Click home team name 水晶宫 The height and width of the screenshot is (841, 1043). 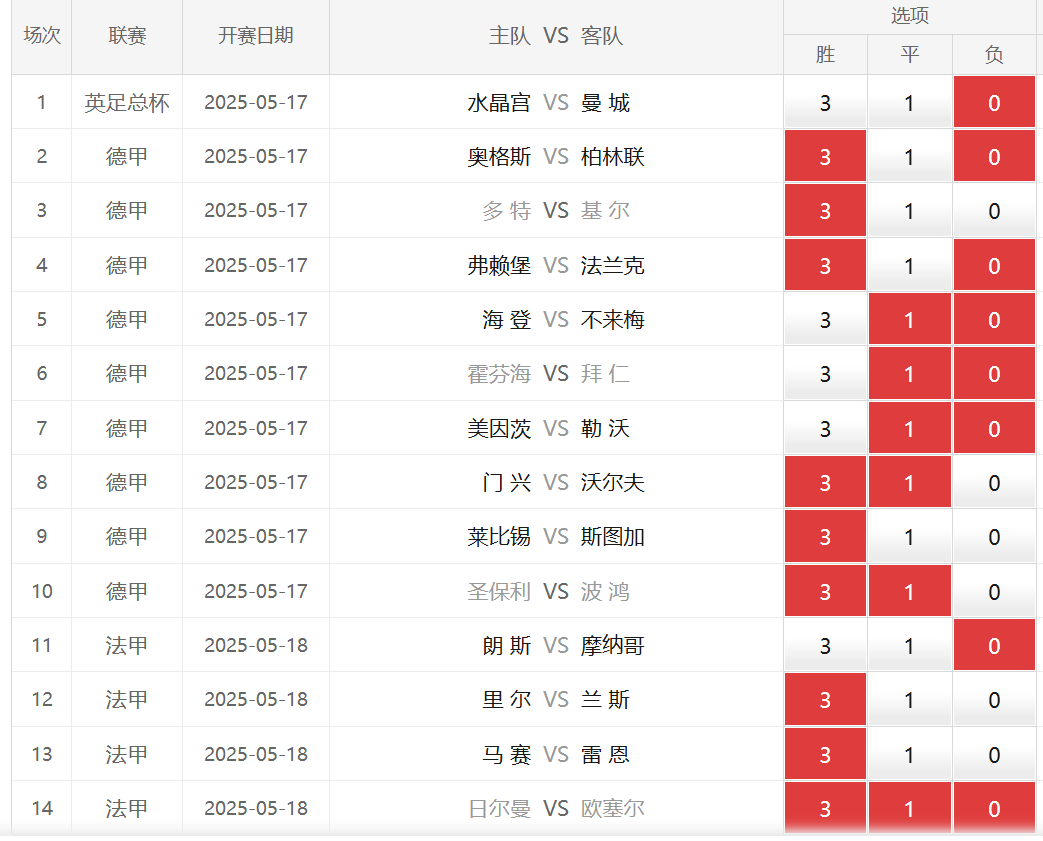(499, 102)
